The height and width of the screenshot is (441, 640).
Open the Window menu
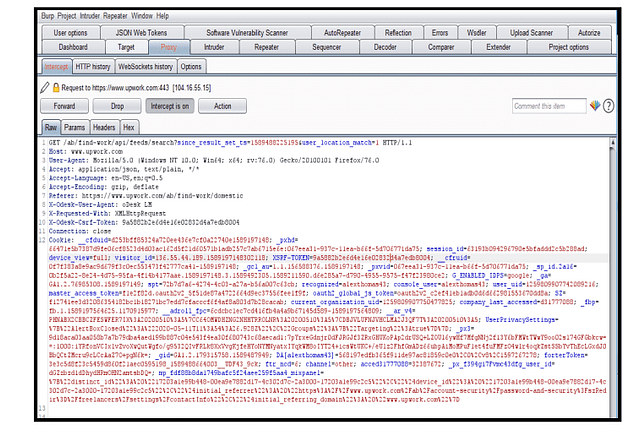(142, 16)
